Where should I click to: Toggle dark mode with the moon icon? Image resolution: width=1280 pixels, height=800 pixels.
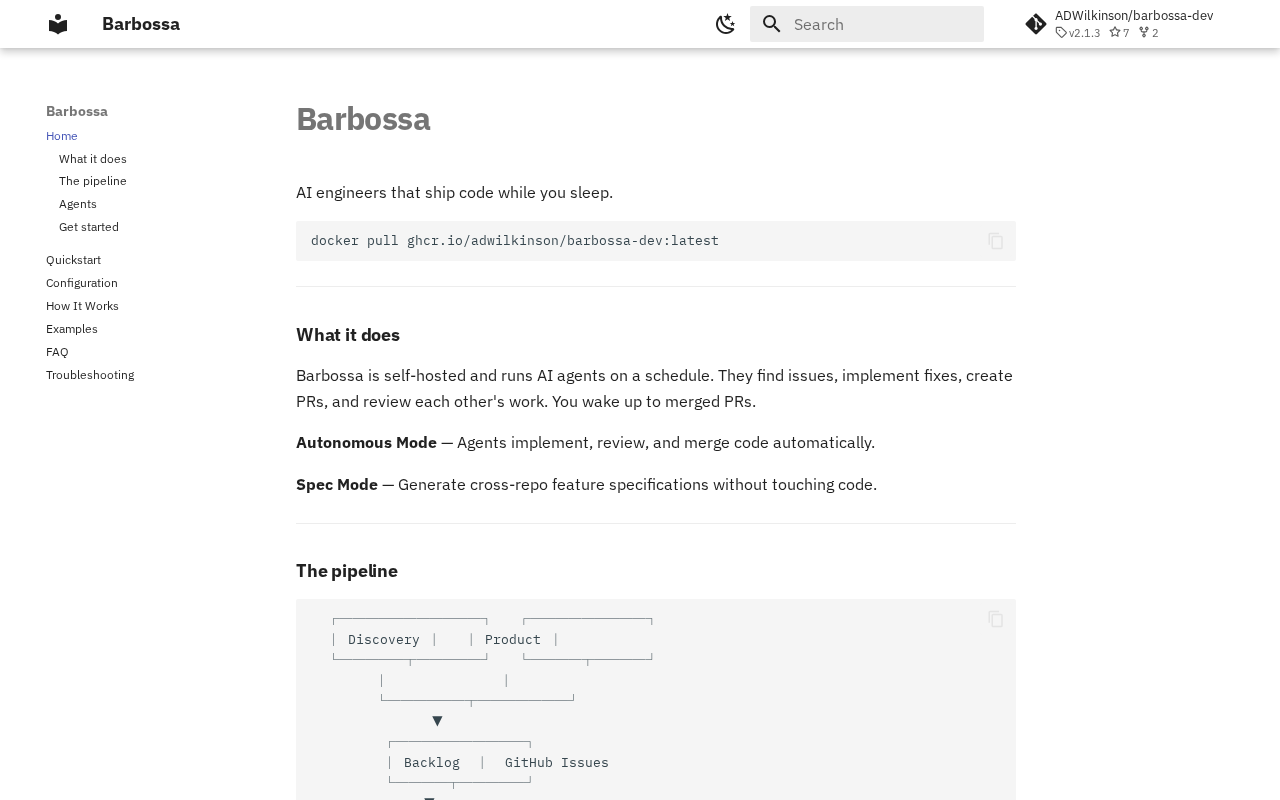726,24
